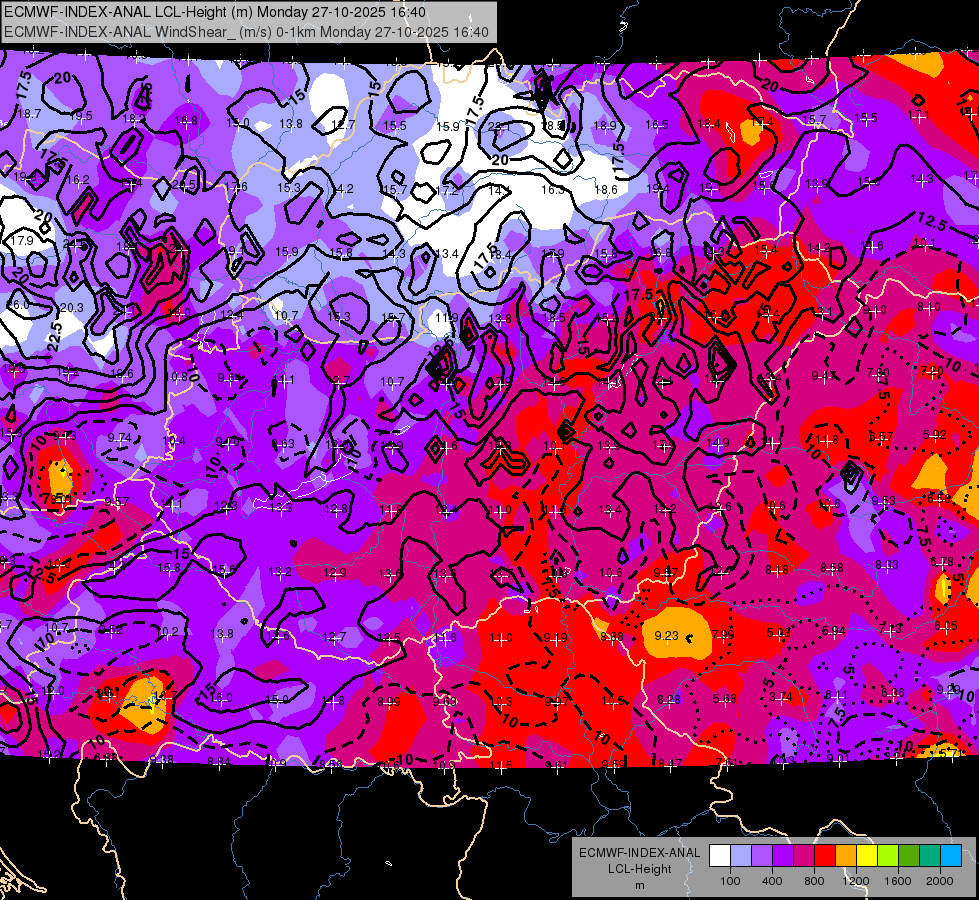Click the sky blue legend swatch
Viewport: 979px width, 900px height.
(951, 856)
